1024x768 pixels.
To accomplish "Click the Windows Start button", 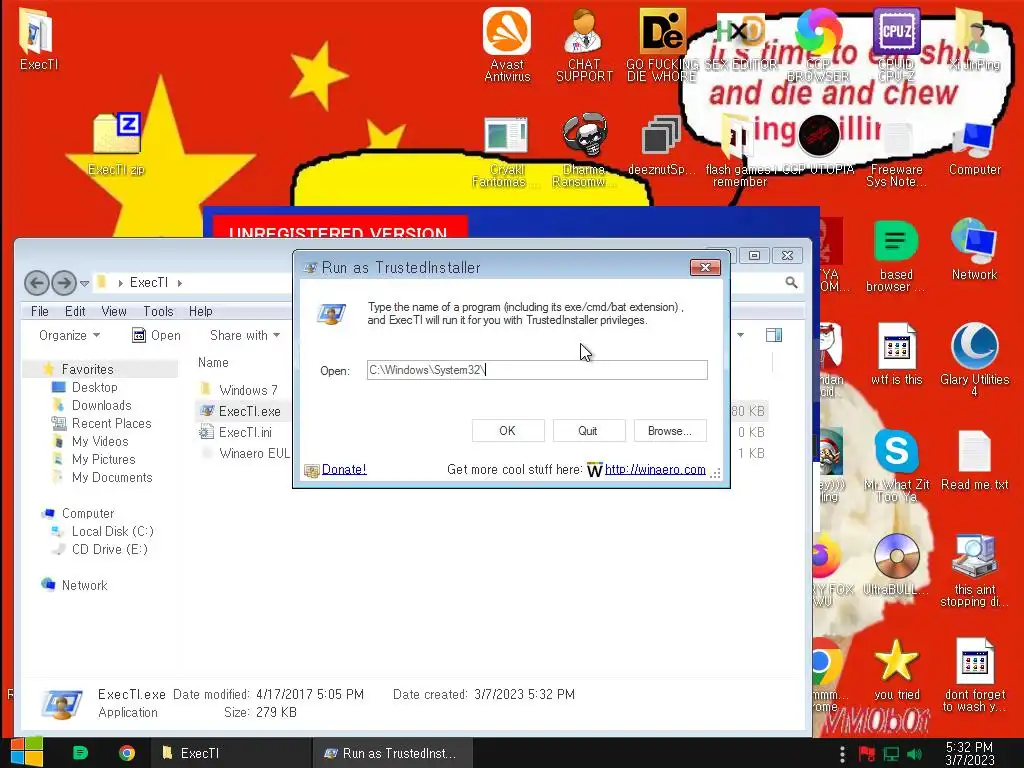I will 26,752.
